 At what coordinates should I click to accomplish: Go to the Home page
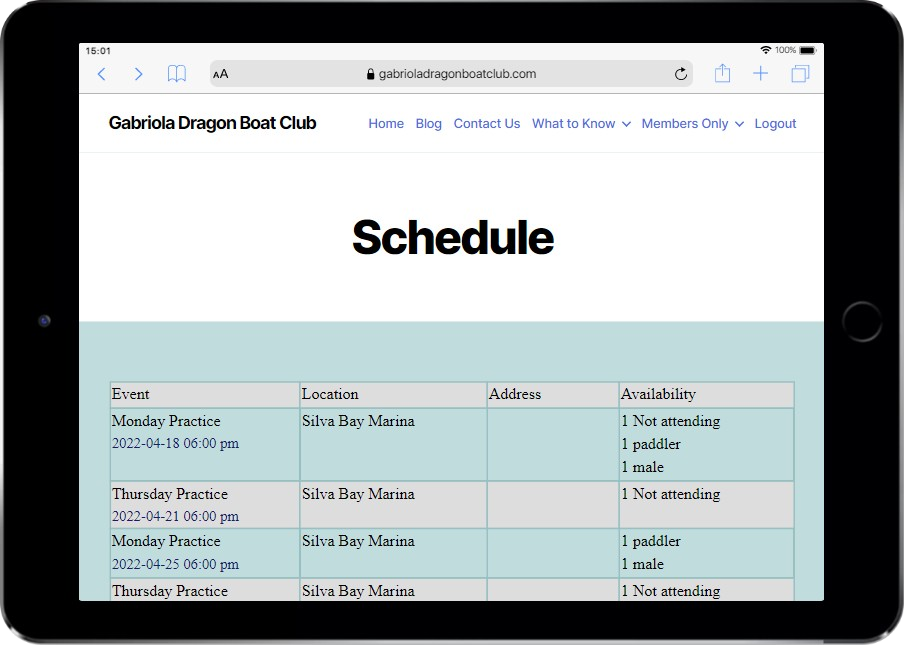(x=386, y=123)
